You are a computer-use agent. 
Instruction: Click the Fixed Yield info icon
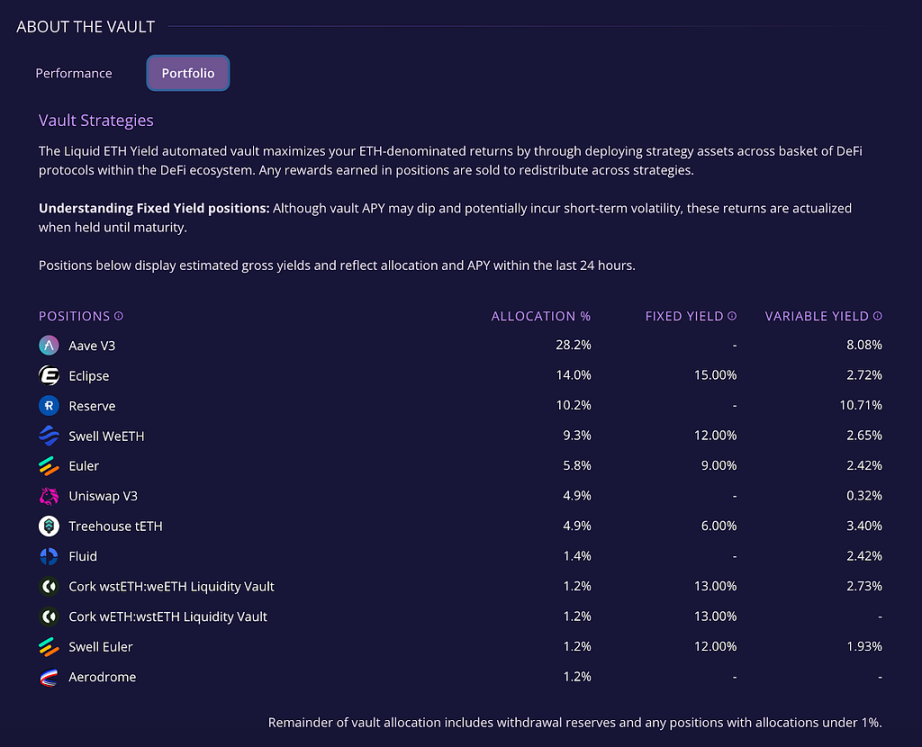(732, 316)
